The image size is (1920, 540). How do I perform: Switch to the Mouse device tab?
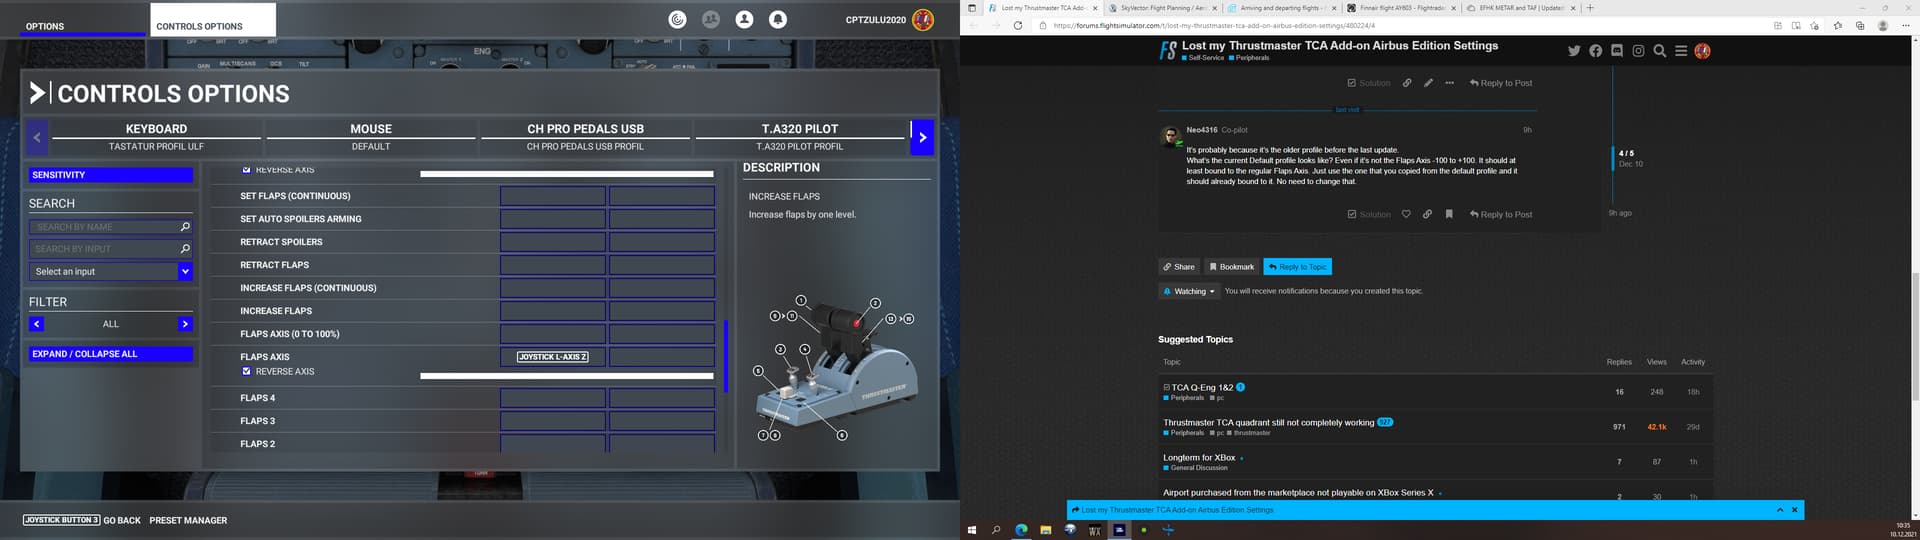(x=371, y=137)
